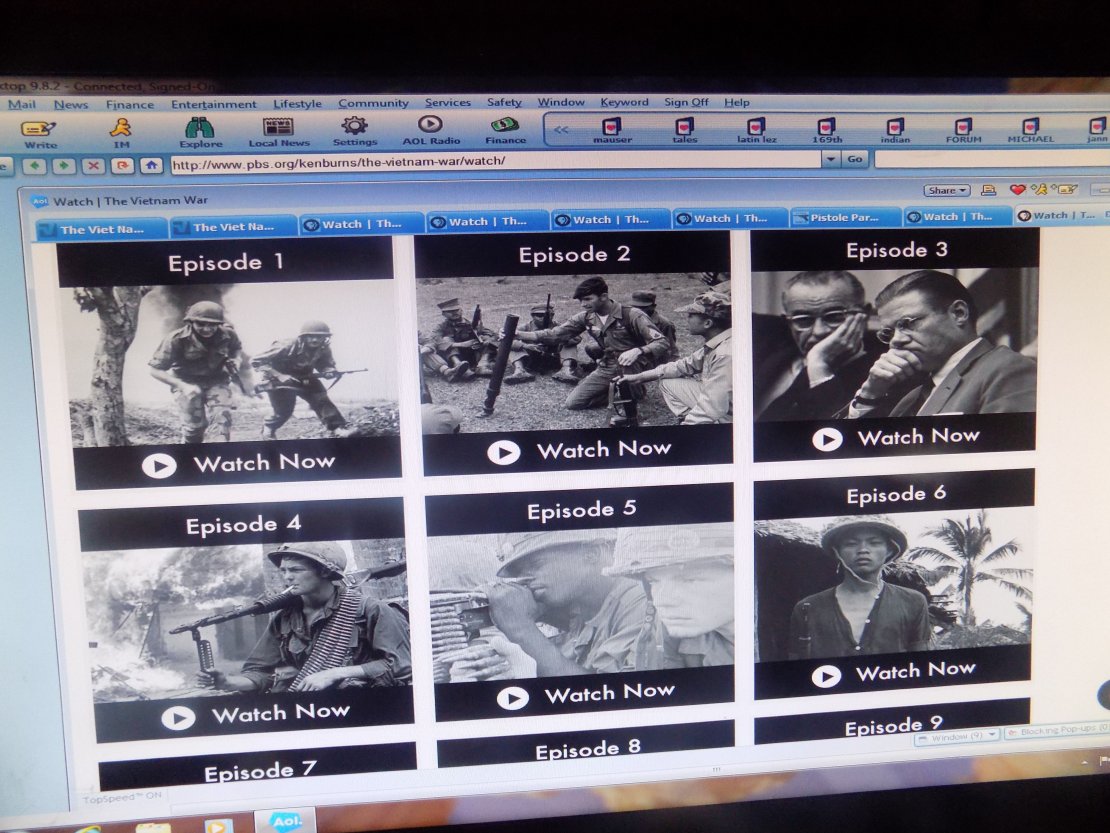Click the Episode 6 young soldier thumbnail
The image size is (1110, 833).
tap(893, 585)
